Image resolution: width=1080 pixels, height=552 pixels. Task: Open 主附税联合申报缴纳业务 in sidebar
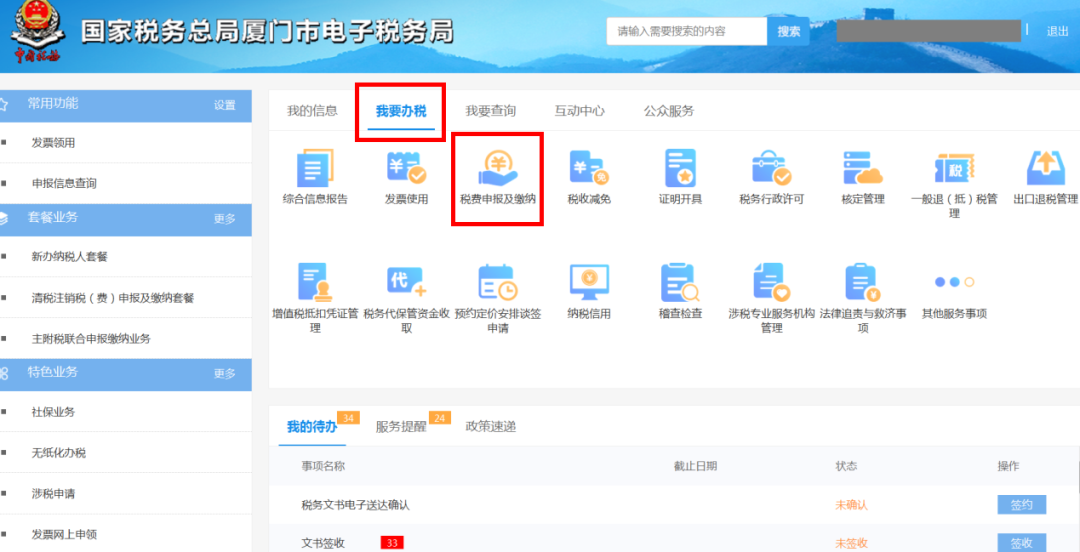click(x=91, y=339)
